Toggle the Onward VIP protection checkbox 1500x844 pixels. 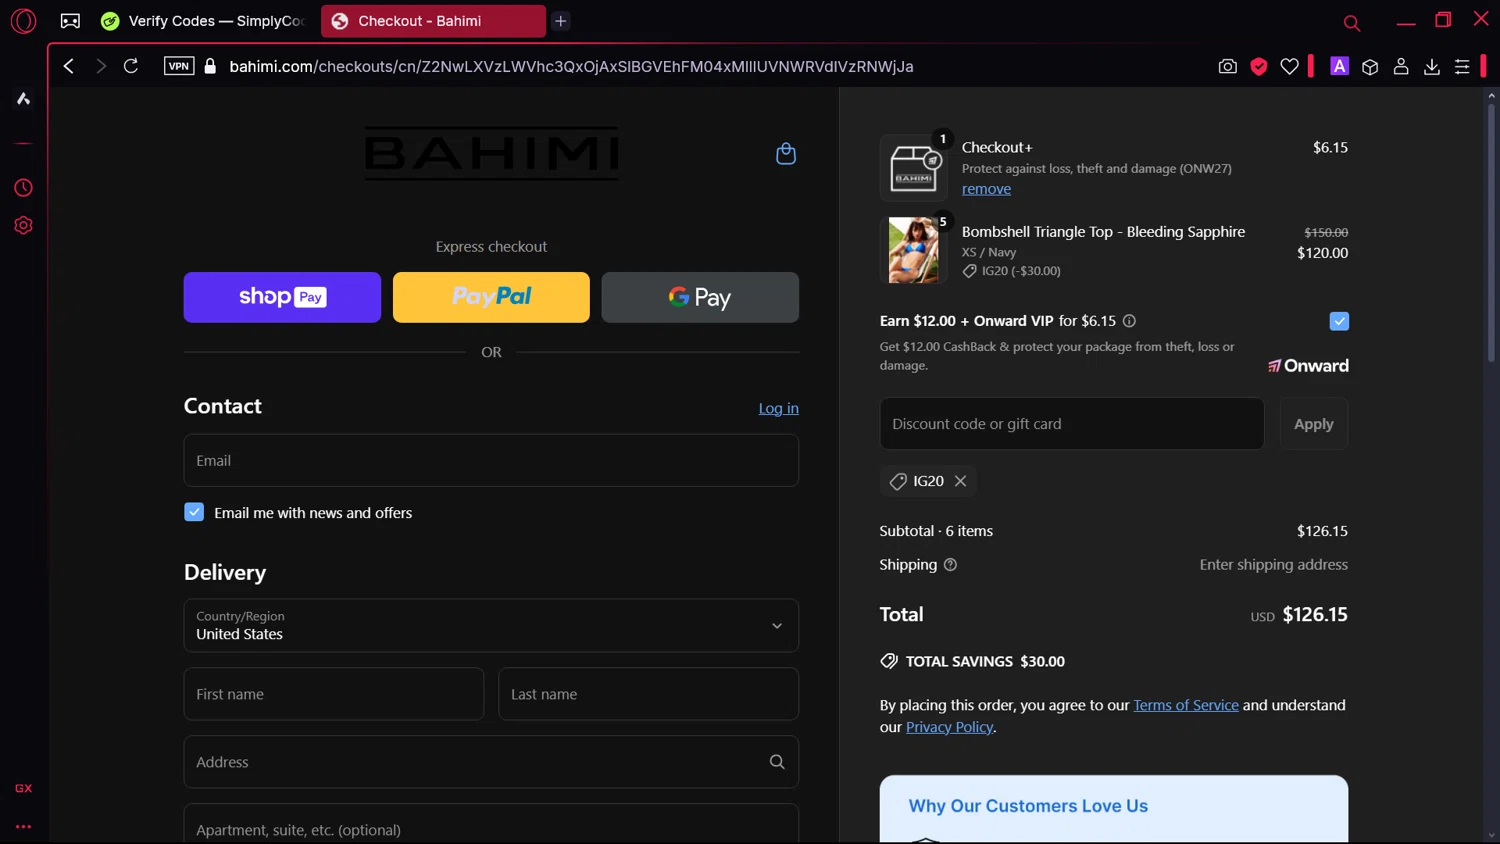tap(1339, 321)
